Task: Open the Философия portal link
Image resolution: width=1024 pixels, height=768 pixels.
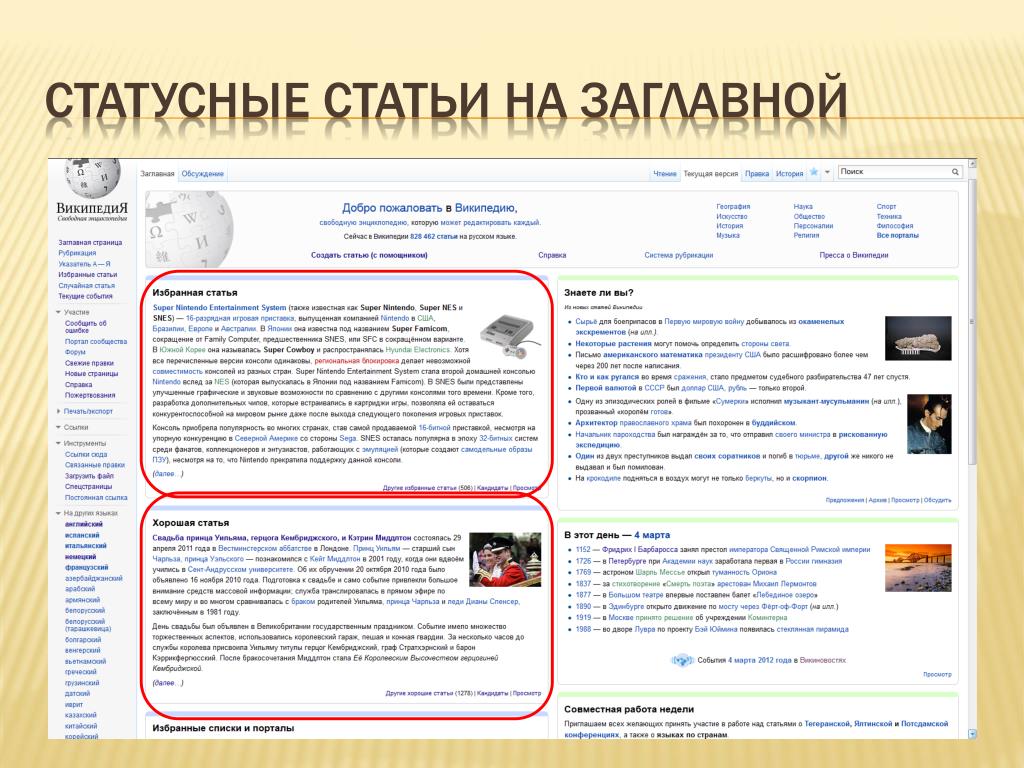Action: click(895, 226)
